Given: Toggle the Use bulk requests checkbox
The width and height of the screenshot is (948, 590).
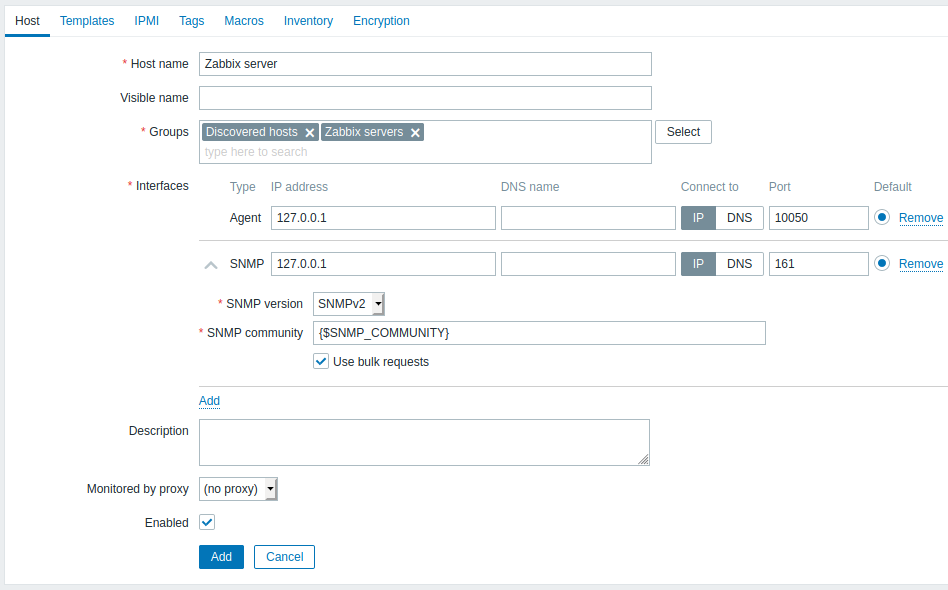Looking at the screenshot, I should (x=320, y=361).
